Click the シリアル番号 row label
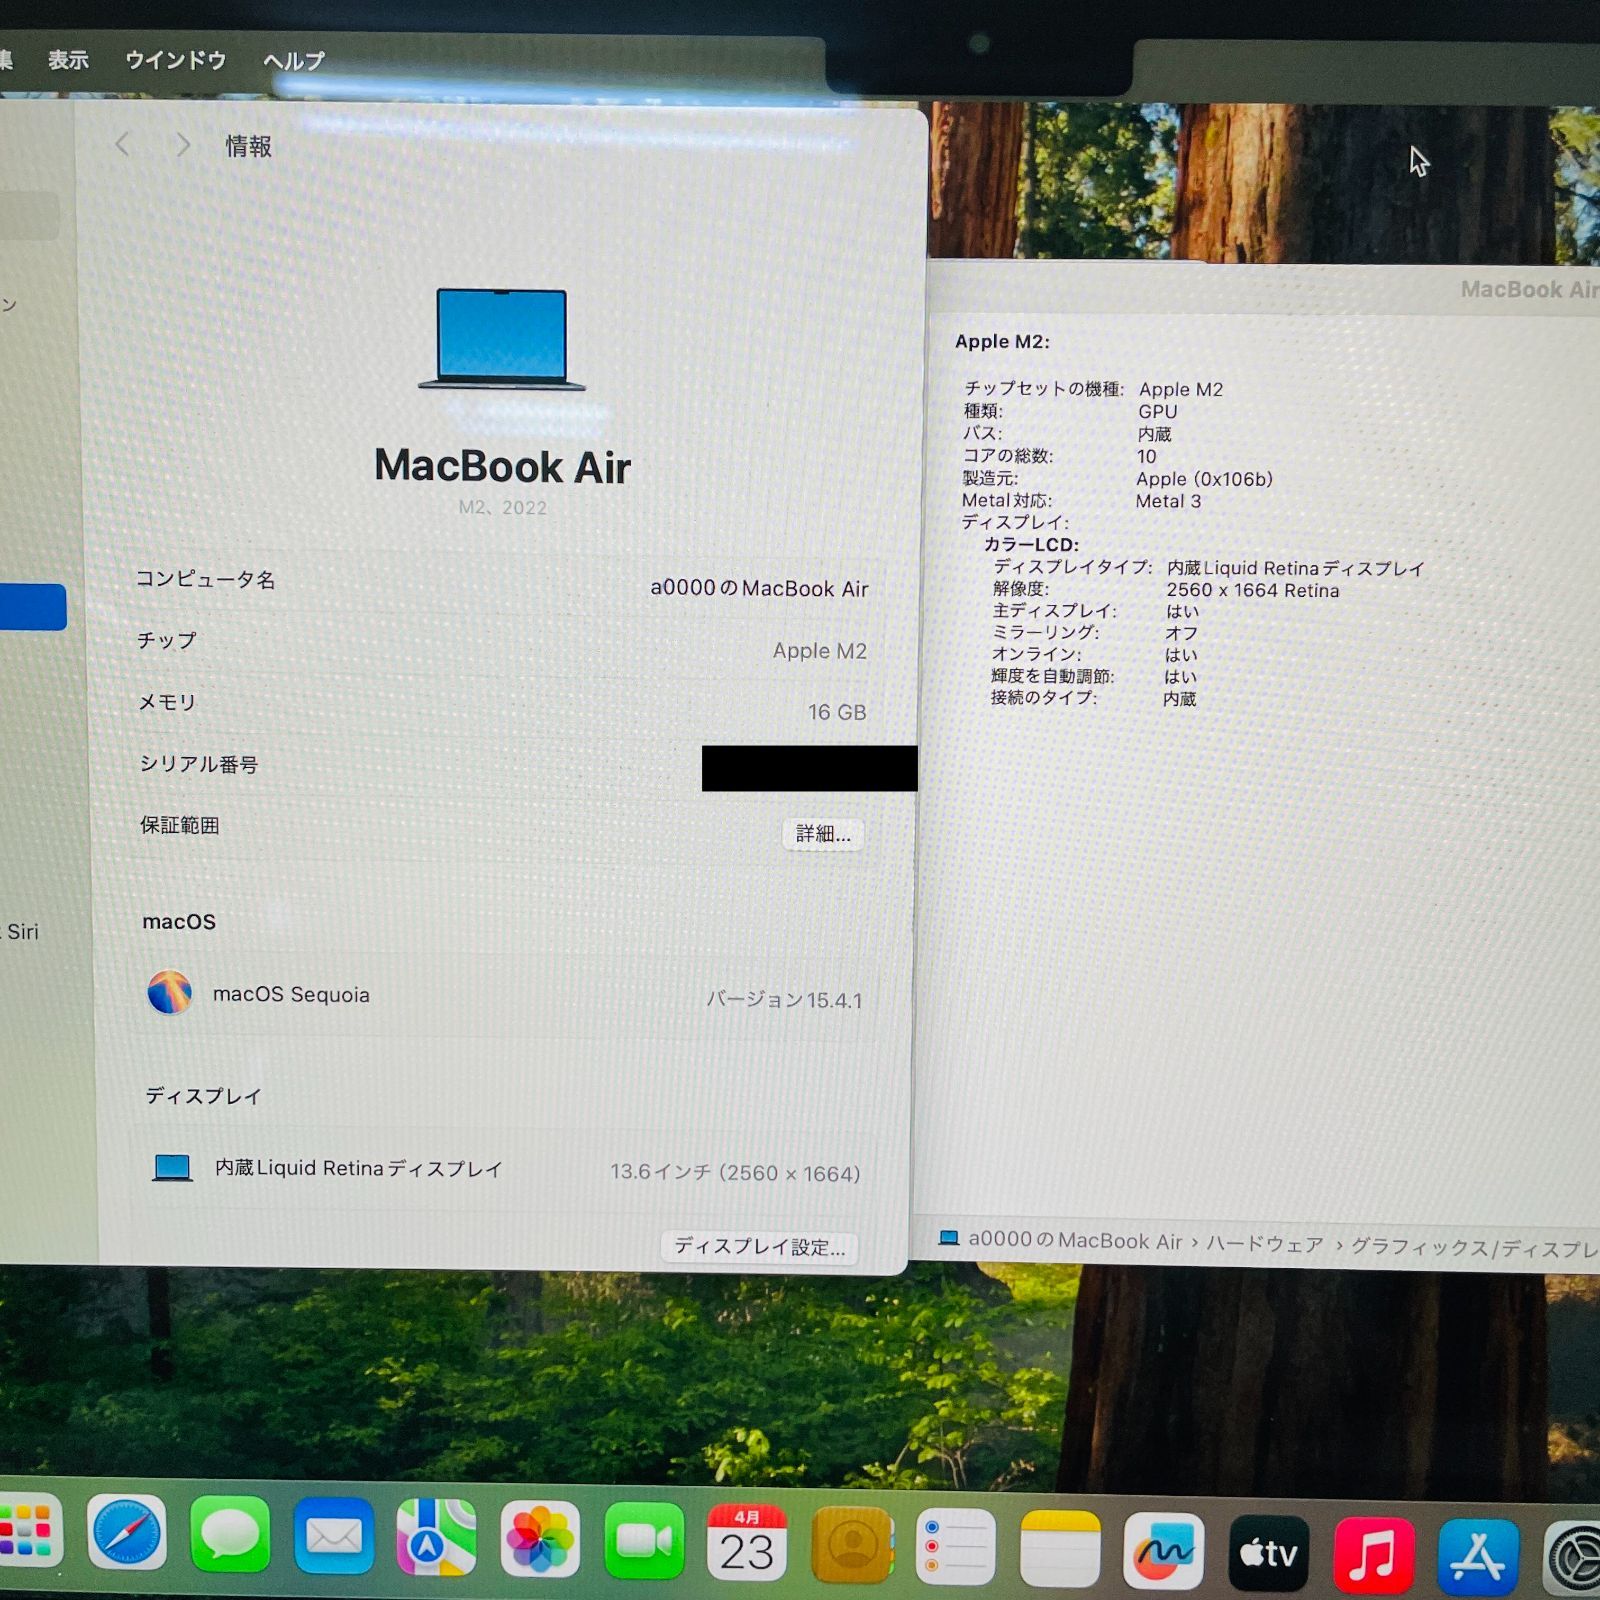1600x1600 pixels. coord(198,764)
